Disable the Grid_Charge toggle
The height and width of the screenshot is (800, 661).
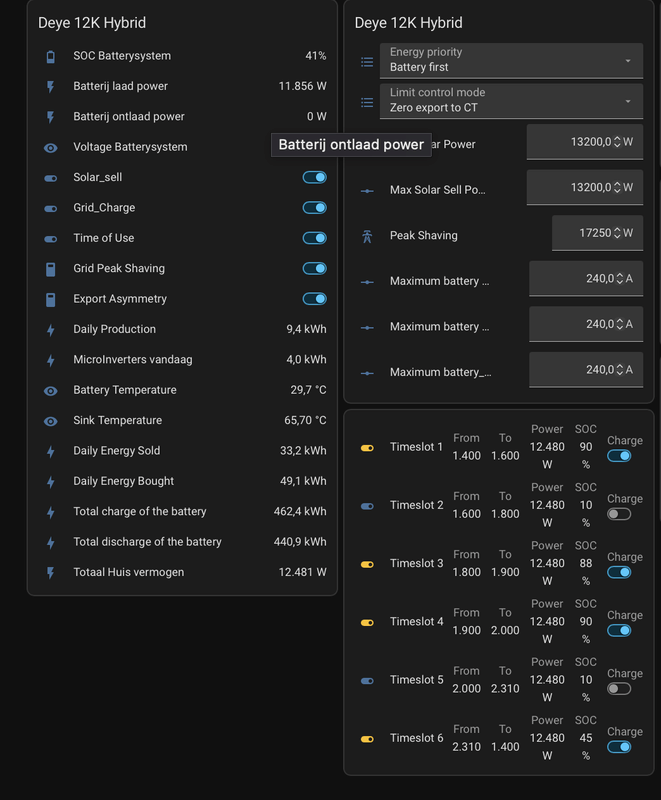click(315, 208)
